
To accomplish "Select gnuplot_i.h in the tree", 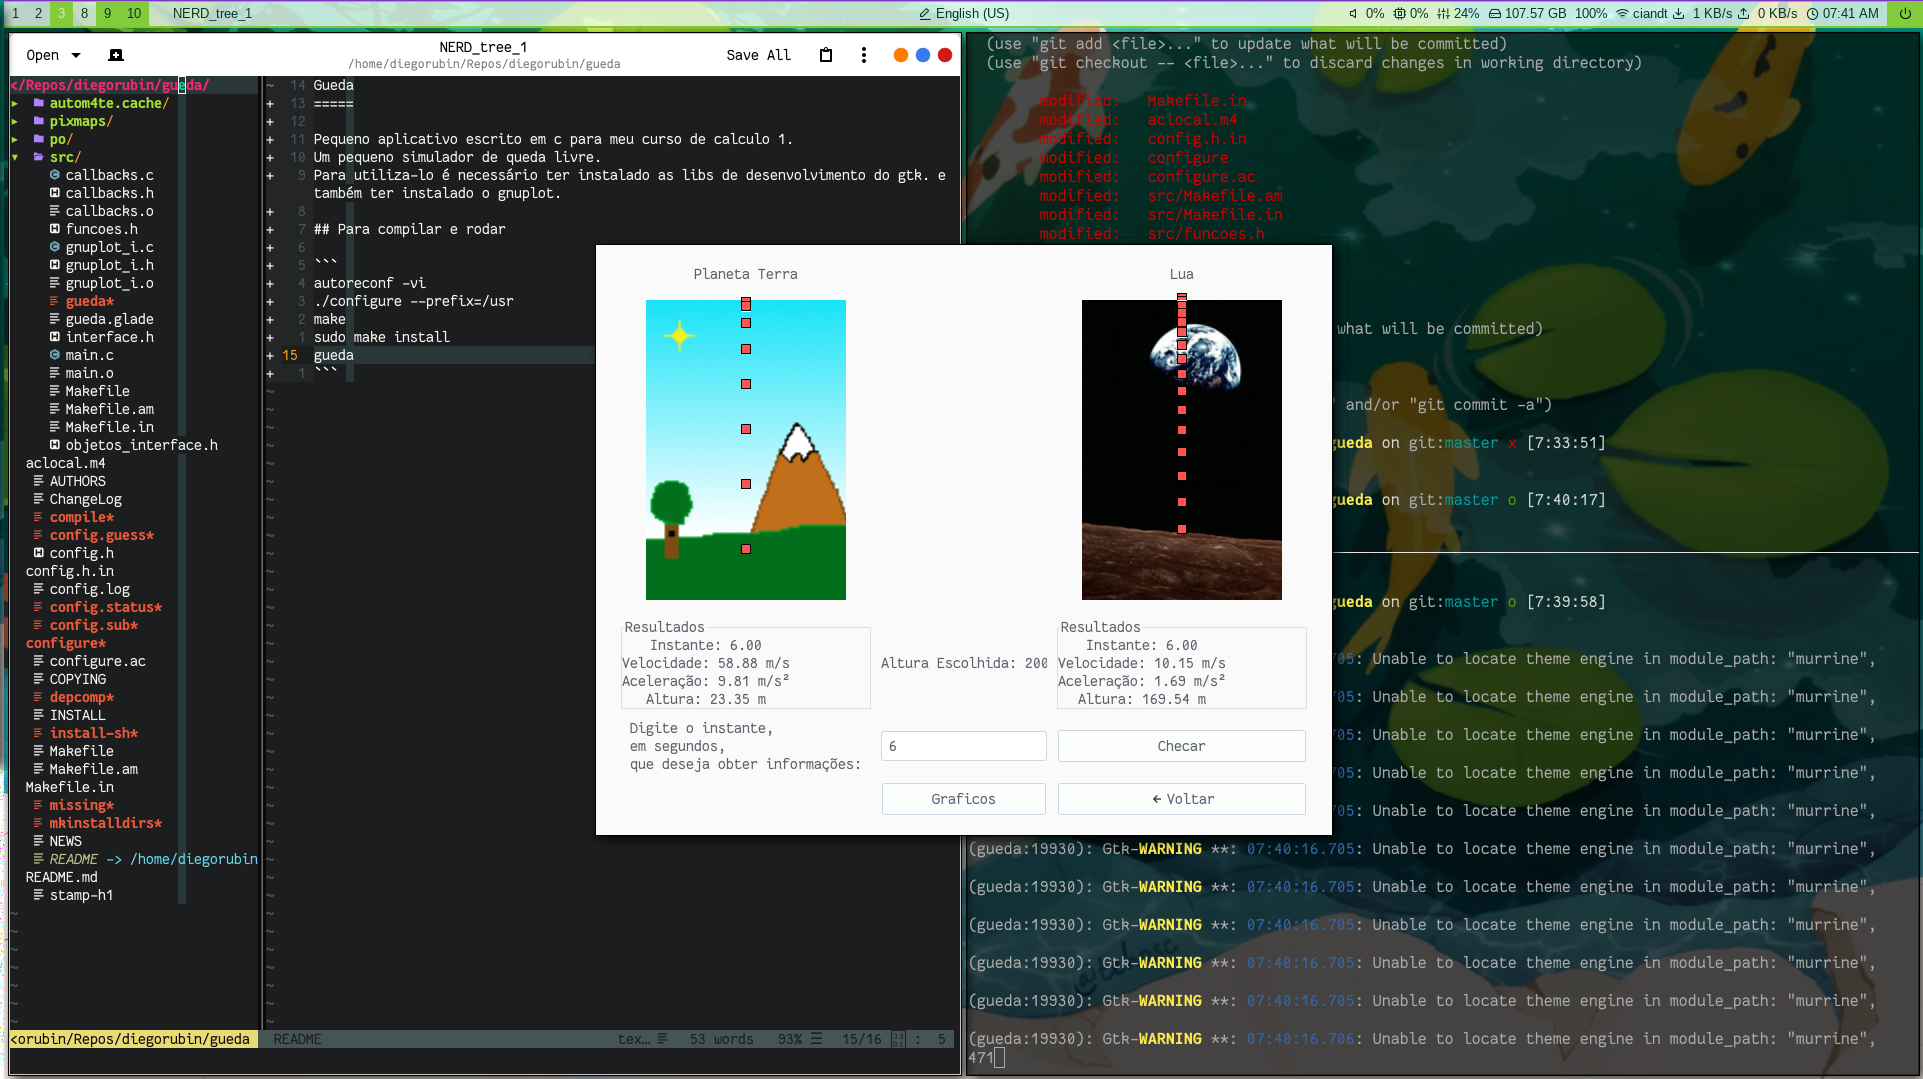I will (109, 265).
